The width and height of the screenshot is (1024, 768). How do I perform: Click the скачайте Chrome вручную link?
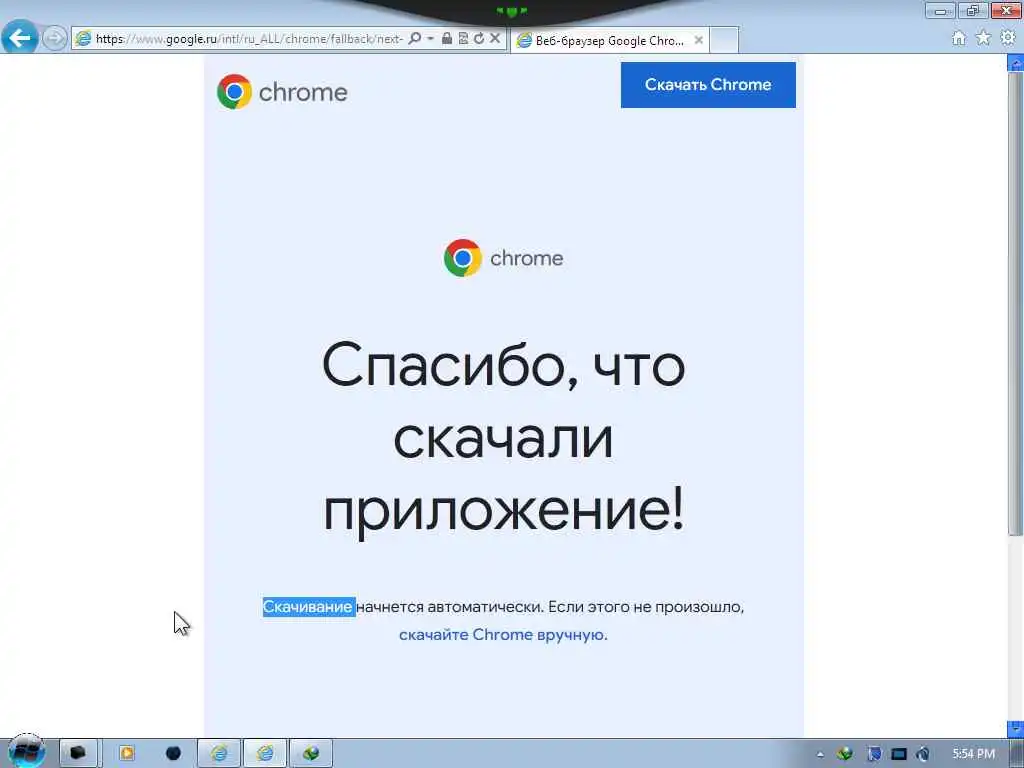pyautogui.click(x=503, y=635)
